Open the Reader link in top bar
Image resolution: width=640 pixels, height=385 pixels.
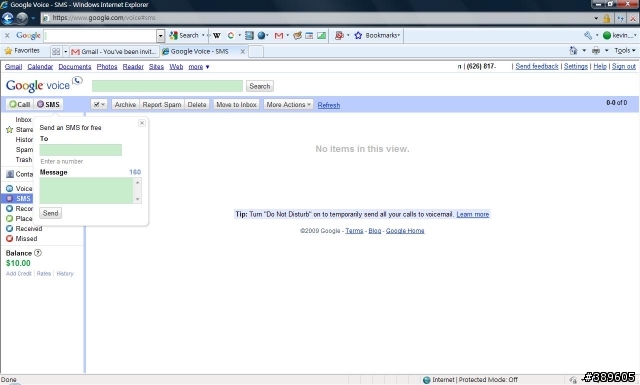133,67
